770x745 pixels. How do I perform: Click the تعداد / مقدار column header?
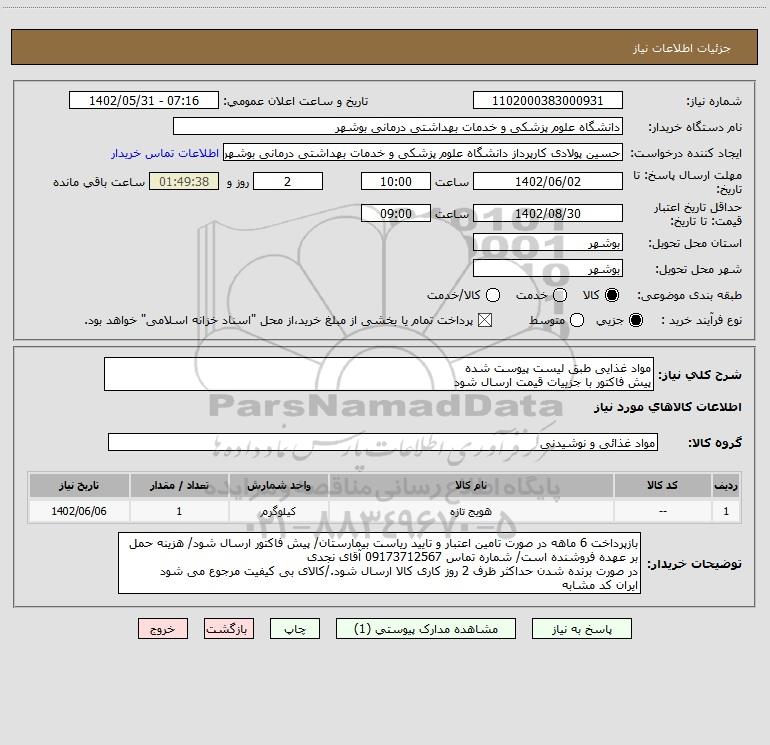pos(179,485)
